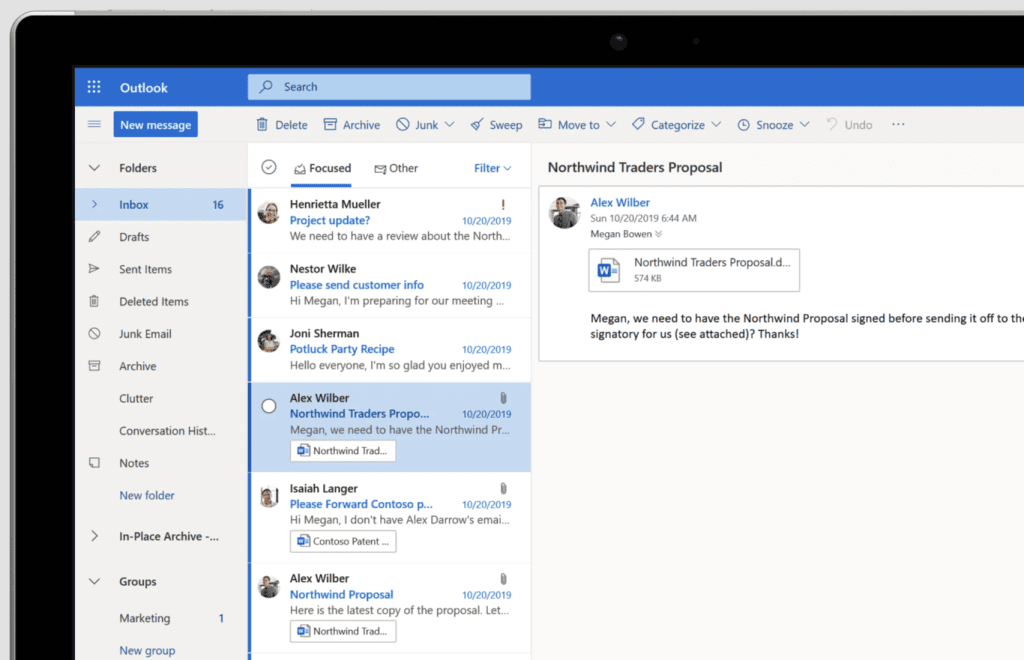Image resolution: width=1024 pixels, height=660 pixels.
Task: Click the Archive folder icon in sidebar
Action: click(x=94, y=366)
